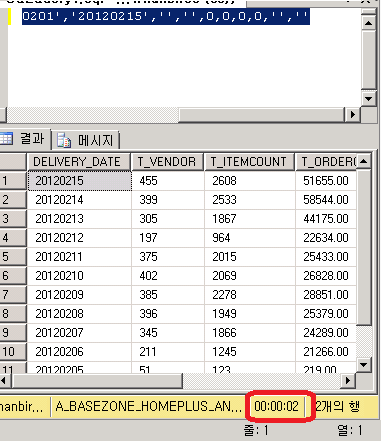Select row header number 8

coord(13,314)
